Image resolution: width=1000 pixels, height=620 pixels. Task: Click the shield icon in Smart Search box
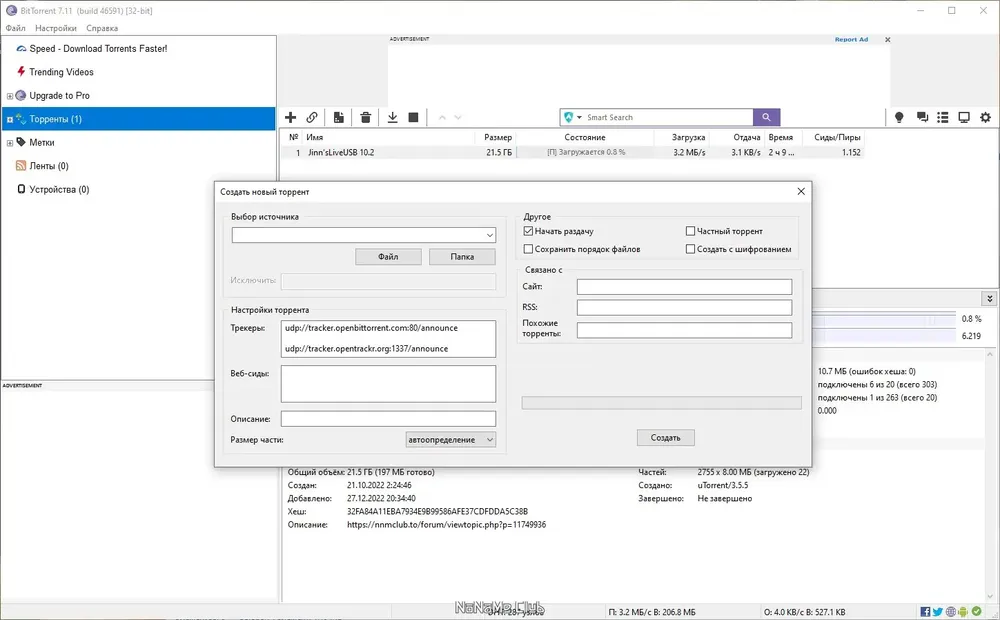pyautogui.click(x=568, y=117)
